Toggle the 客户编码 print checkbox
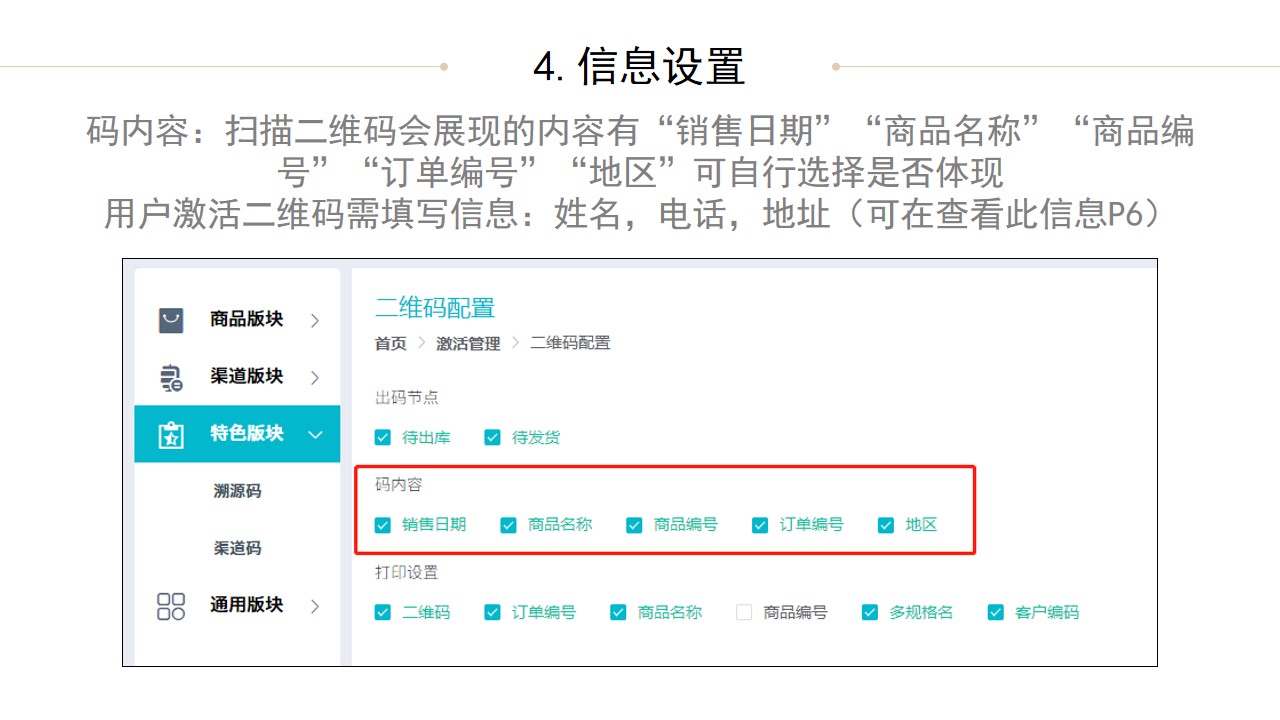Image resolution: width=1280 pixels, height=720 pixels. point(995,612)
